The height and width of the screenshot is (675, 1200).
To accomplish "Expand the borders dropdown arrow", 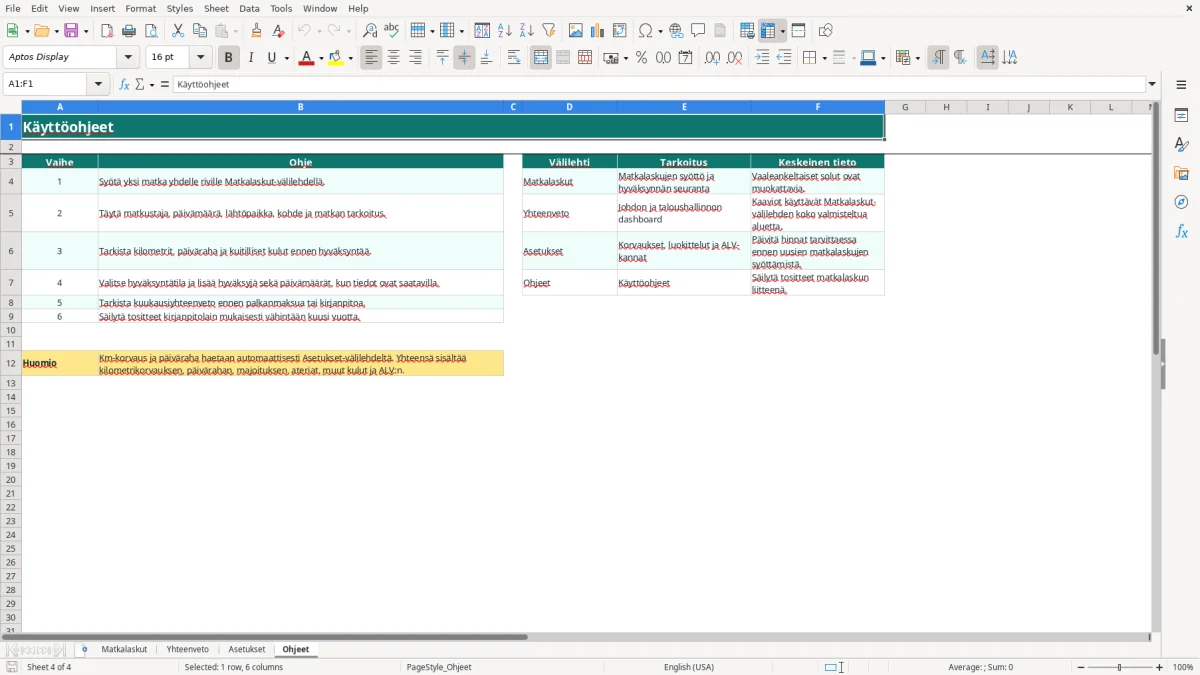I will pyautogui.click(x=824, y=58).
